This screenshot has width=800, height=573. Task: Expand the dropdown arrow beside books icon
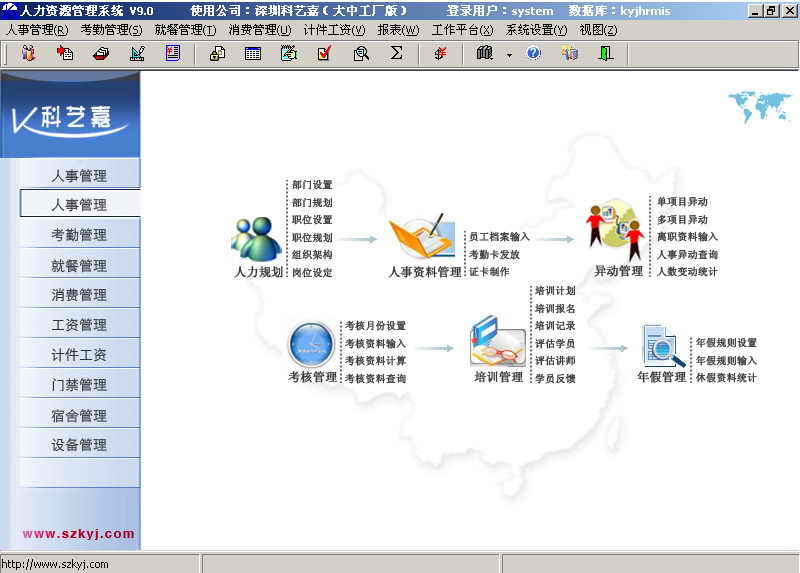click(x=508, y=54)
